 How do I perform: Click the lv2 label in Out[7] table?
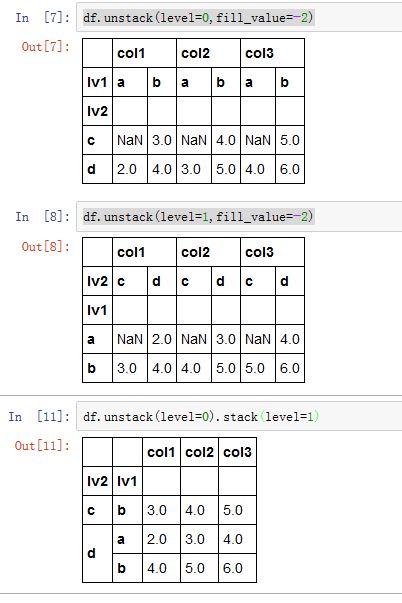(97, 111)
